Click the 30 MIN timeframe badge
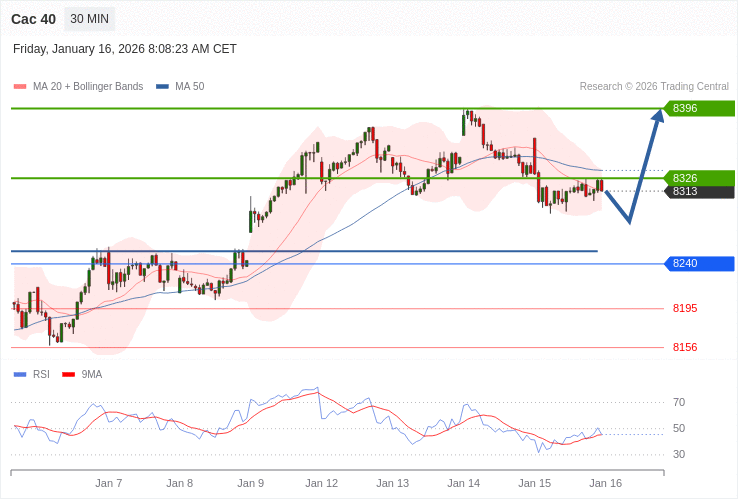This screenshot has height=500, width=738. coord(90,19)
